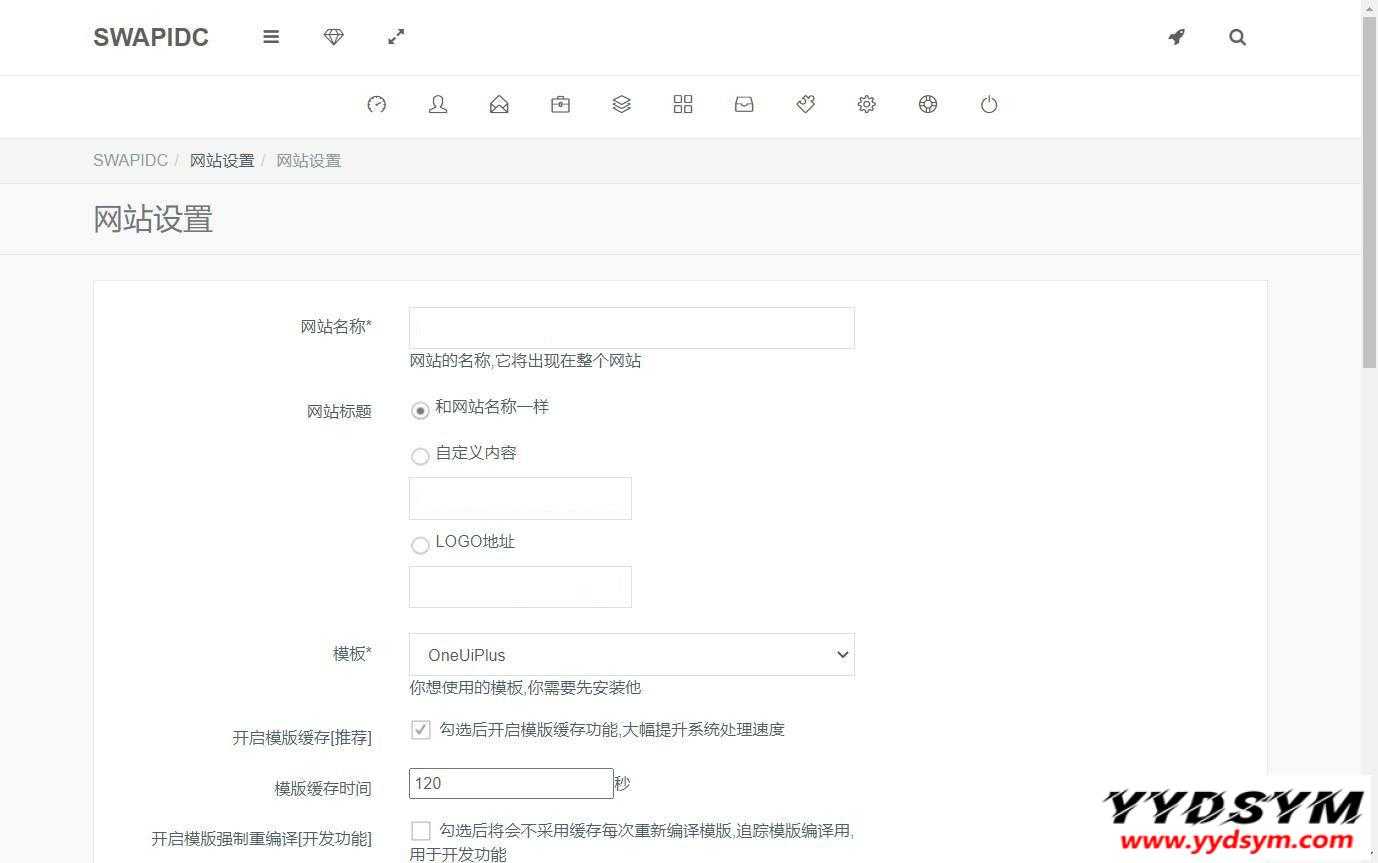This screenshot has height=863, width=1378.
Task: Open the dashboard speedometer icon
Action: (376, 104)
